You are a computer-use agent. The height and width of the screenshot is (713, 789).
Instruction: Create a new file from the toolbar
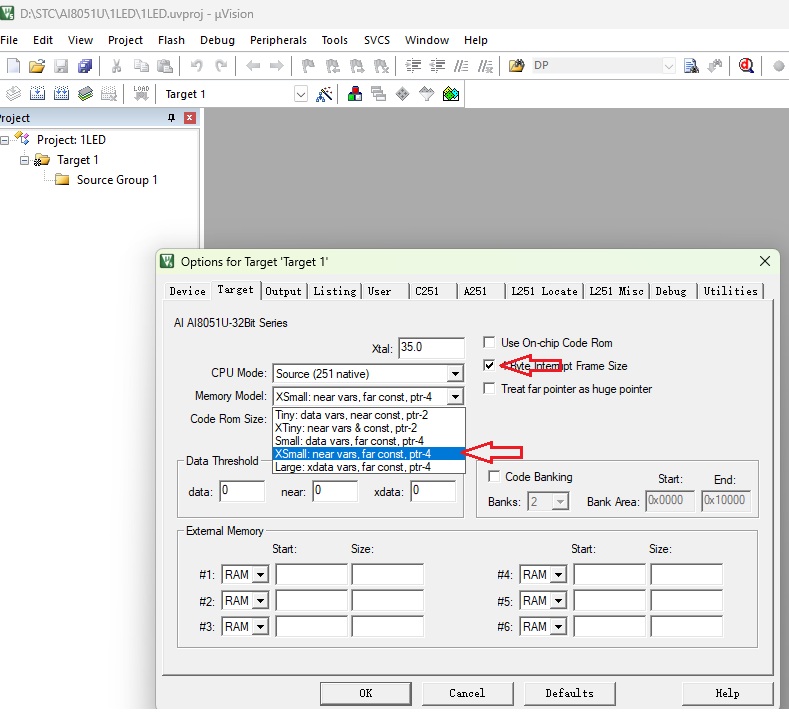(x=13, y=66)
